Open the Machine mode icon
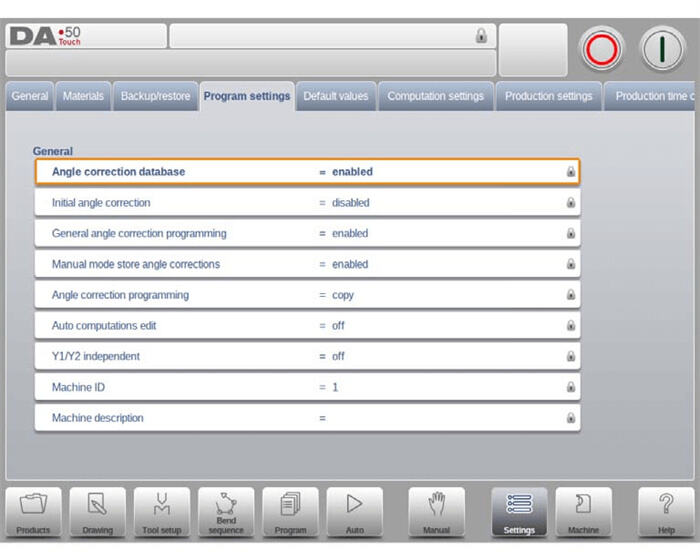Screen dimensions: 700x560 click(x=583, y=511)
